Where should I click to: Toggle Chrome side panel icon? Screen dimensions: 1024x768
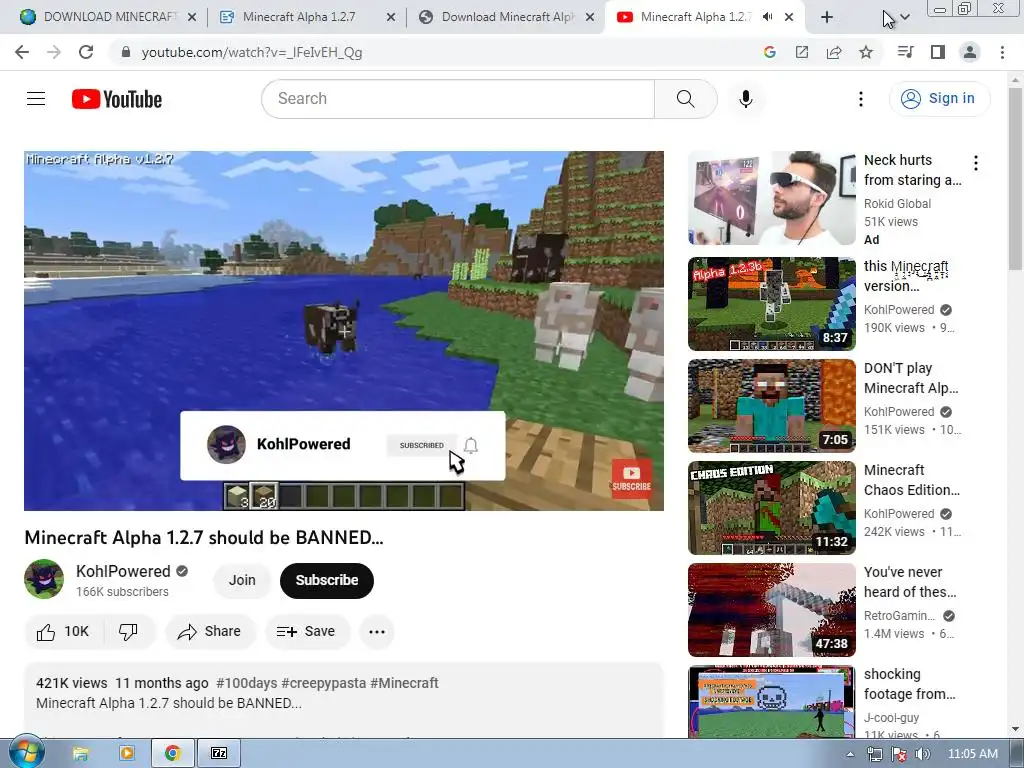(x=938, y=52)
